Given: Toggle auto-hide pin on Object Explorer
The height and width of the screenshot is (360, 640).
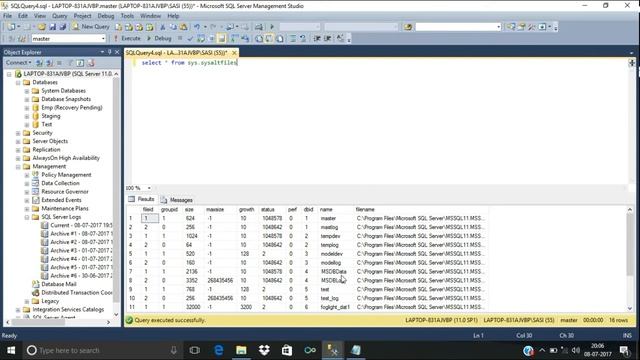Looking at the screenshot, I should (109, 52).
